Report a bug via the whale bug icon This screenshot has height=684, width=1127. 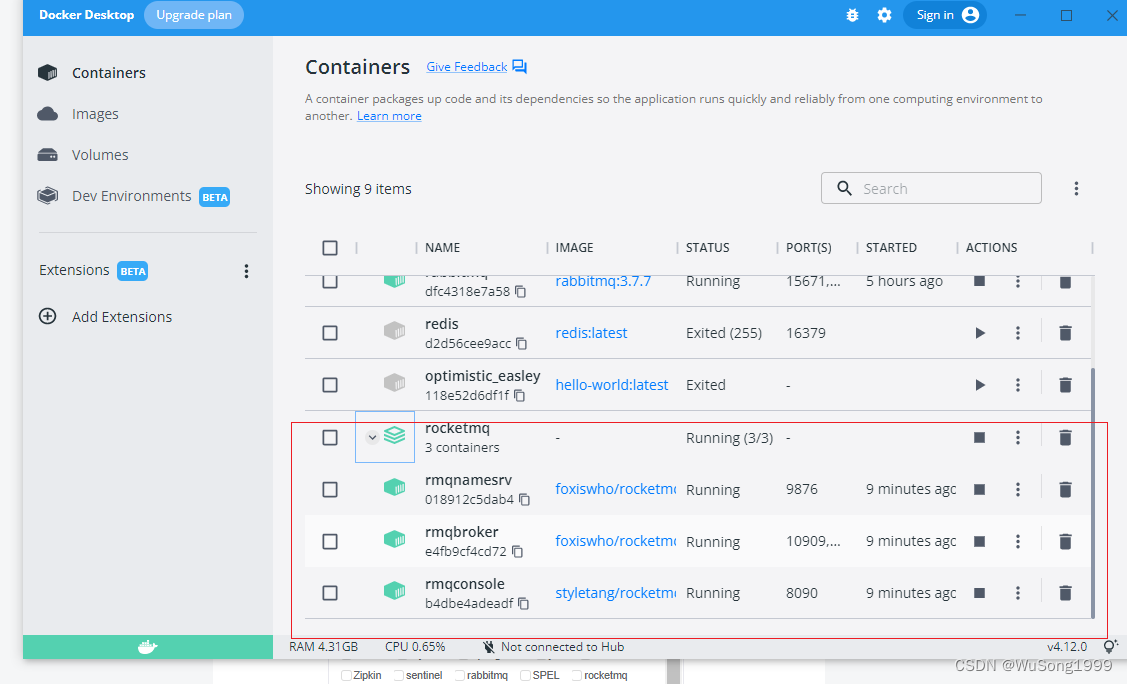click(852, 15)
